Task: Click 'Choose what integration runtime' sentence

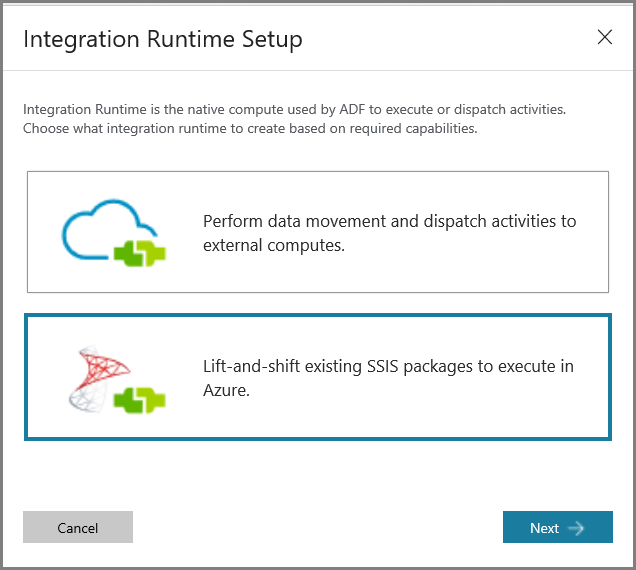Action: tap(250, 128)
